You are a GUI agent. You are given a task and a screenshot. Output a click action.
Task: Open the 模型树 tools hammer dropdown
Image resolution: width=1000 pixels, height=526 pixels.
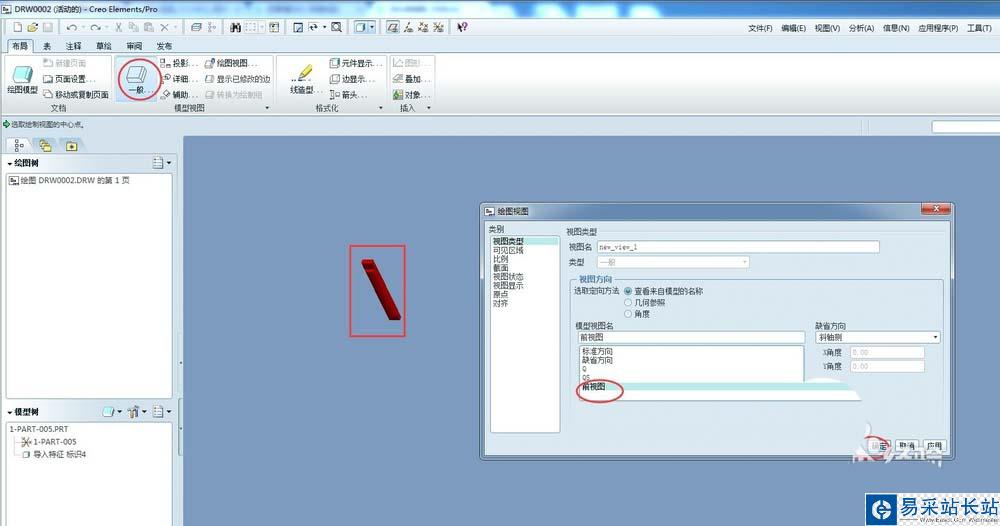137,412
